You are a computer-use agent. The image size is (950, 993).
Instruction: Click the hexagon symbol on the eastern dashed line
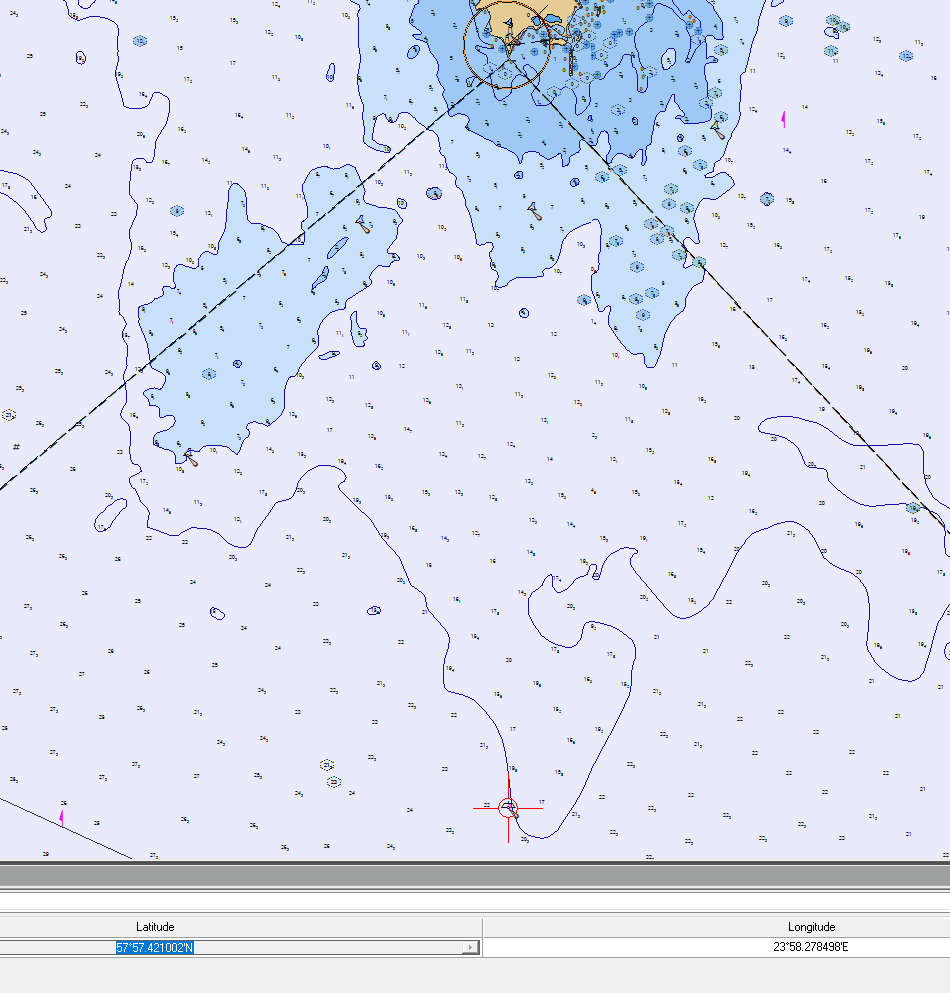(913, 508)
